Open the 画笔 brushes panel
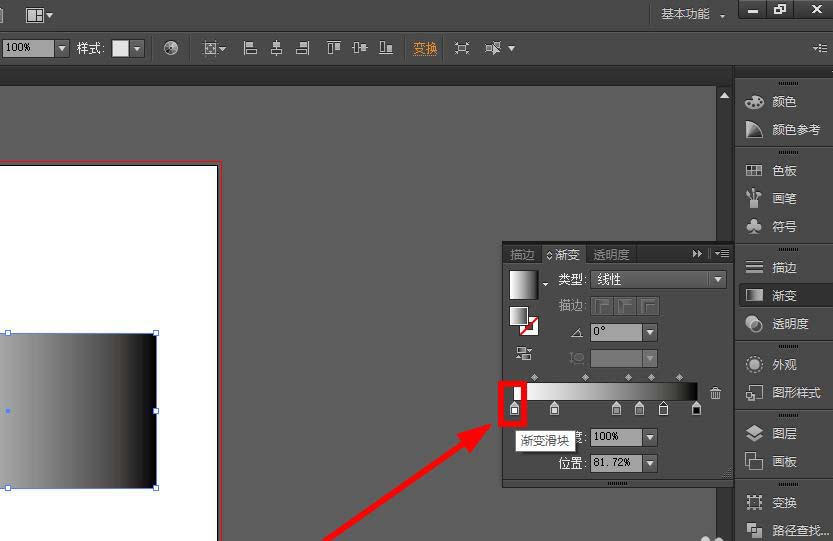This screenshot has width=833, height=541. (x=771, y=198)
